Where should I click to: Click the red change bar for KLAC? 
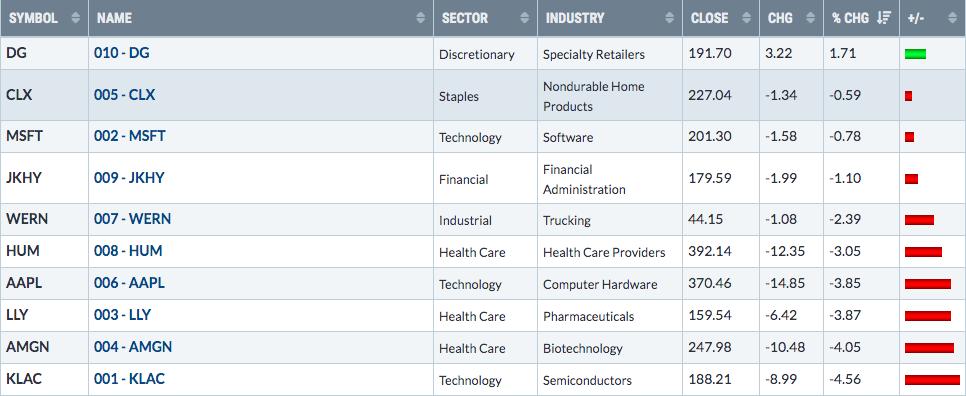click(x=932, y=380)
